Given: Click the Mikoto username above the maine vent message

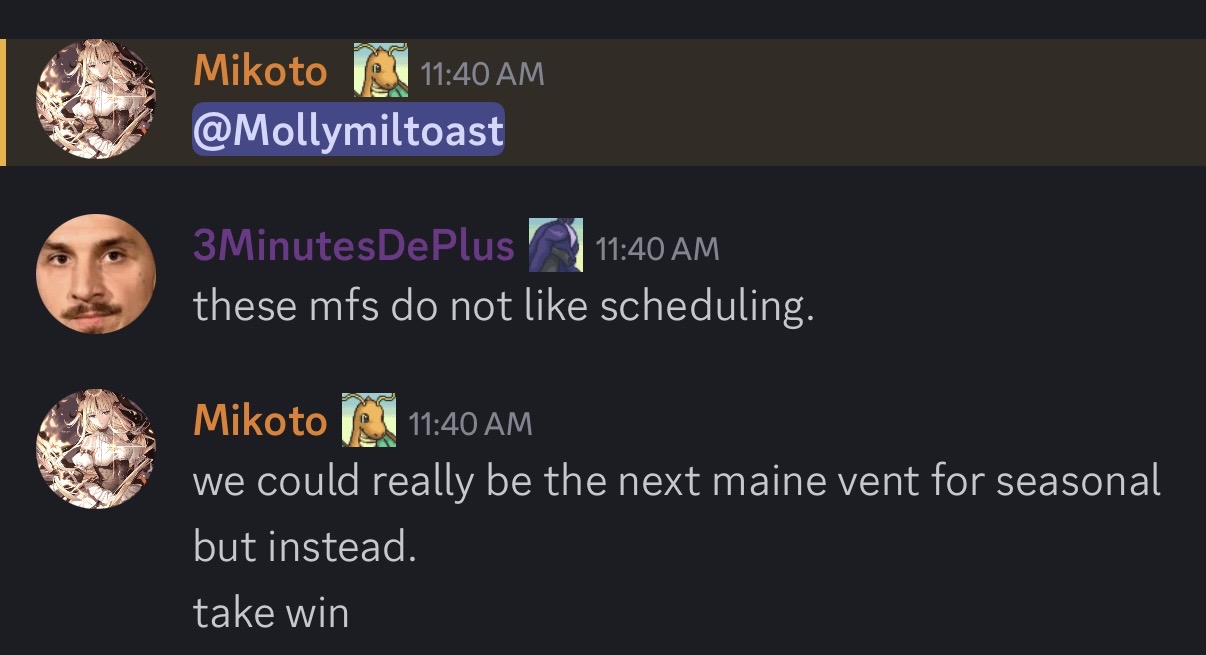Looking at the screenshot, I should click(260, 421).
